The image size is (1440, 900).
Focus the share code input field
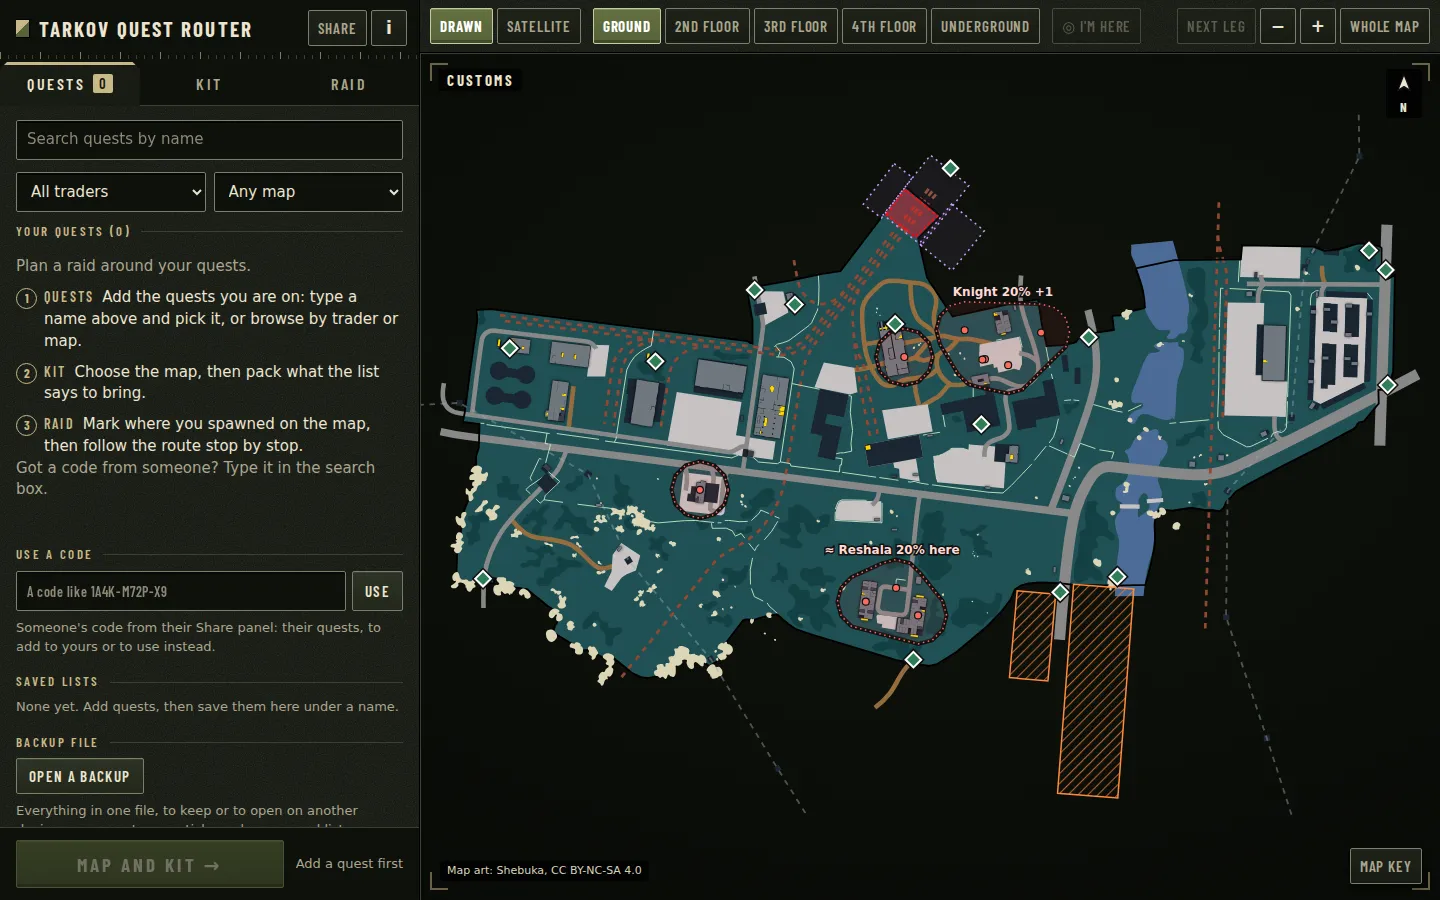[x=181, y=591]
